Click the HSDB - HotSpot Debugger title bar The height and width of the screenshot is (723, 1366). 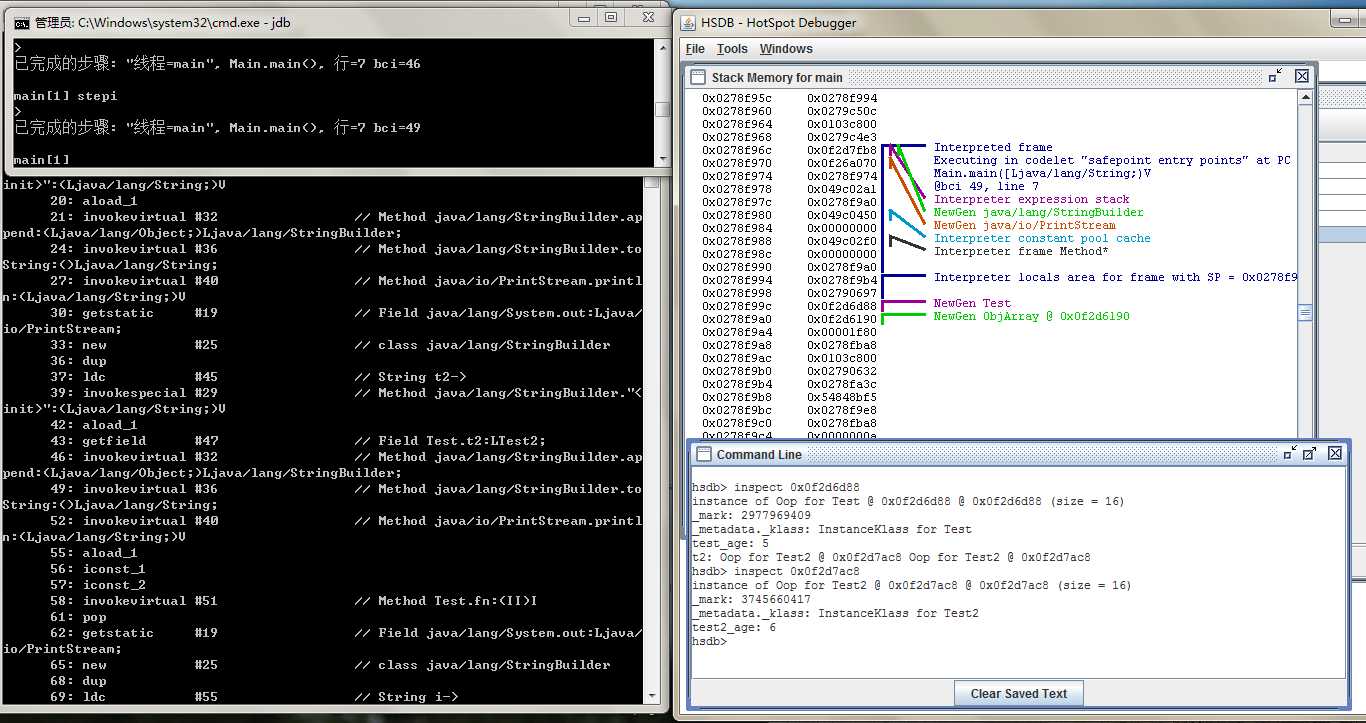pos(1020,22)
